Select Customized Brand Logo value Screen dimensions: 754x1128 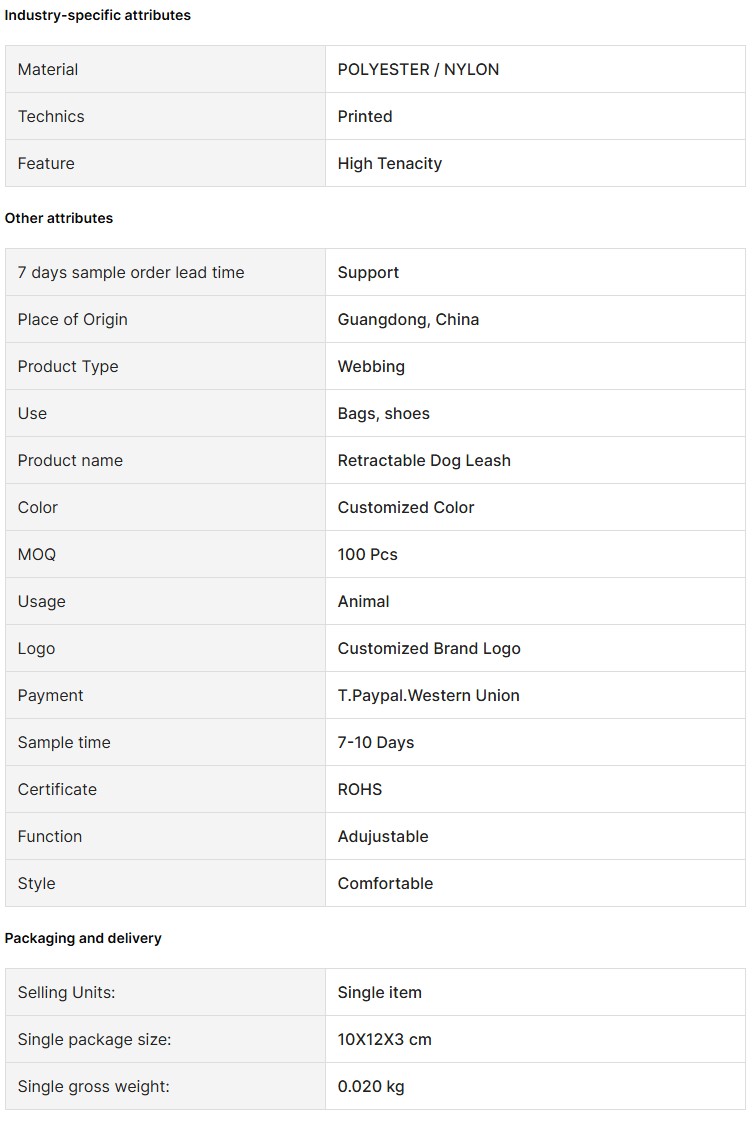coord(429,648)
